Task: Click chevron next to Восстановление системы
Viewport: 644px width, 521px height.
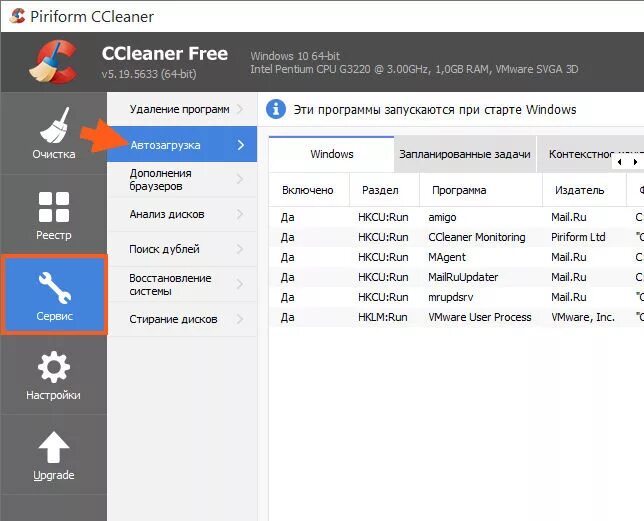Action: coord(241,284)
